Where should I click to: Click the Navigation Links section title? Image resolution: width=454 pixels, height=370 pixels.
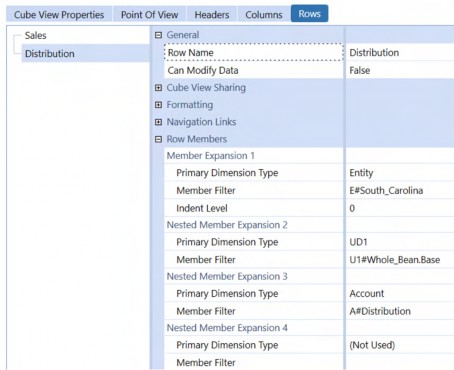click(x=201, y=122)
